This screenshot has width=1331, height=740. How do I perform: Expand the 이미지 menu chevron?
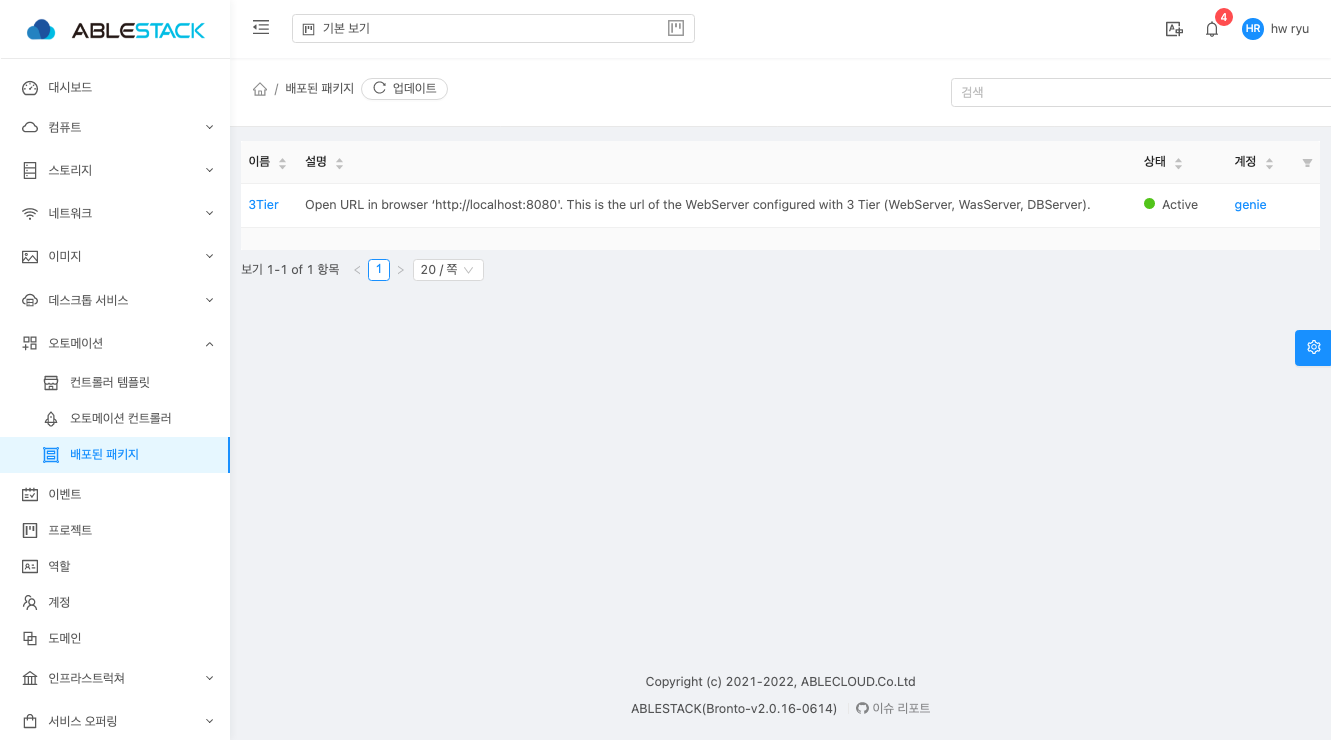click(210, 257)
